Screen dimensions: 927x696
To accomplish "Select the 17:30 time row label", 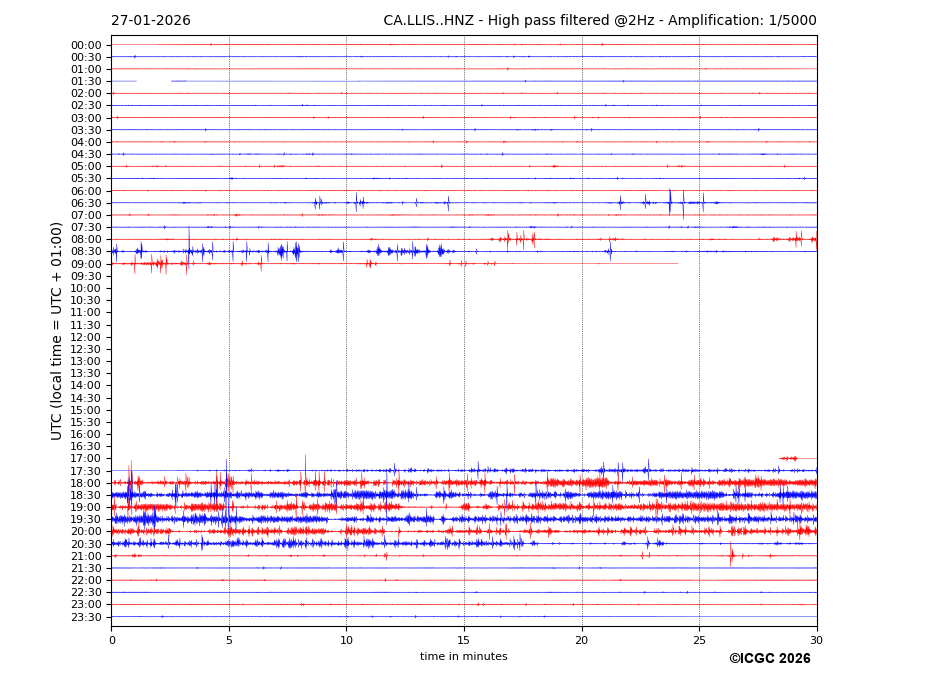I will (x=86, y=471).
